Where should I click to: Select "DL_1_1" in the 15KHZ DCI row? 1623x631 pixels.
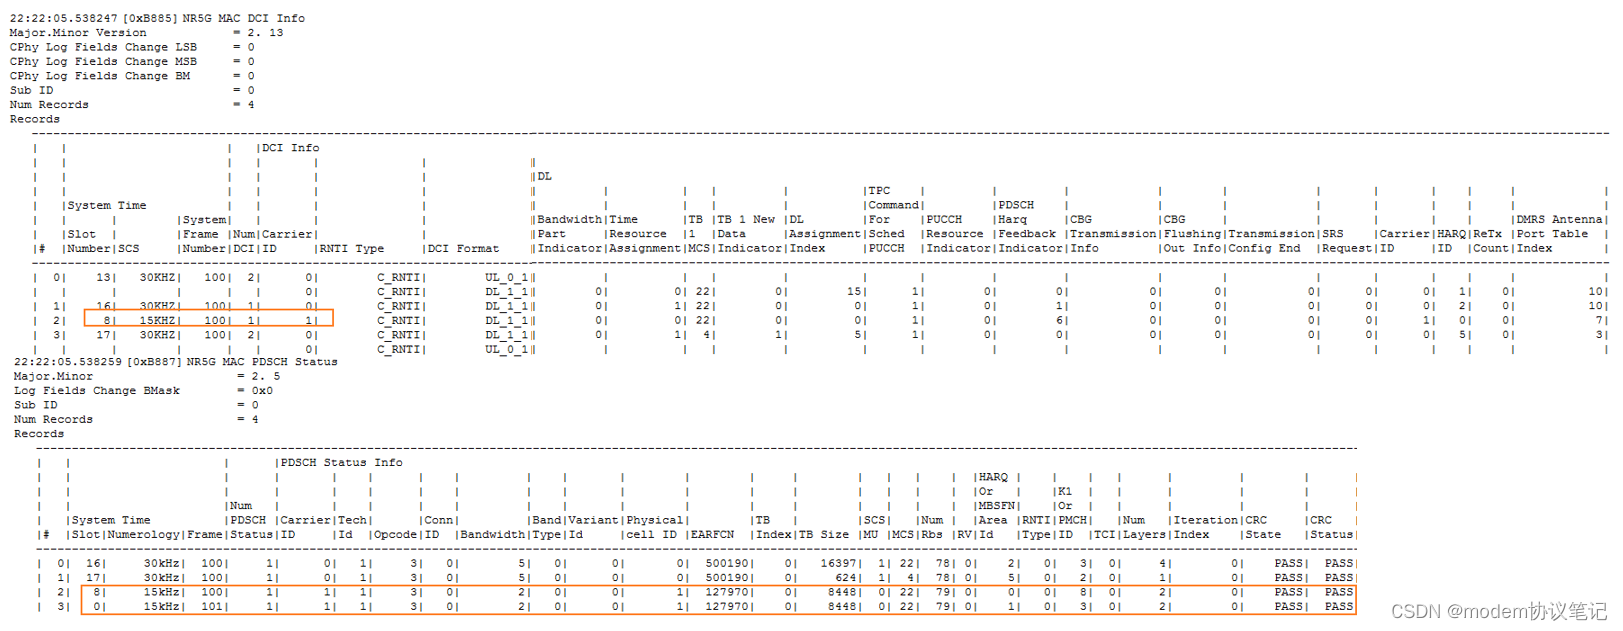505,320
